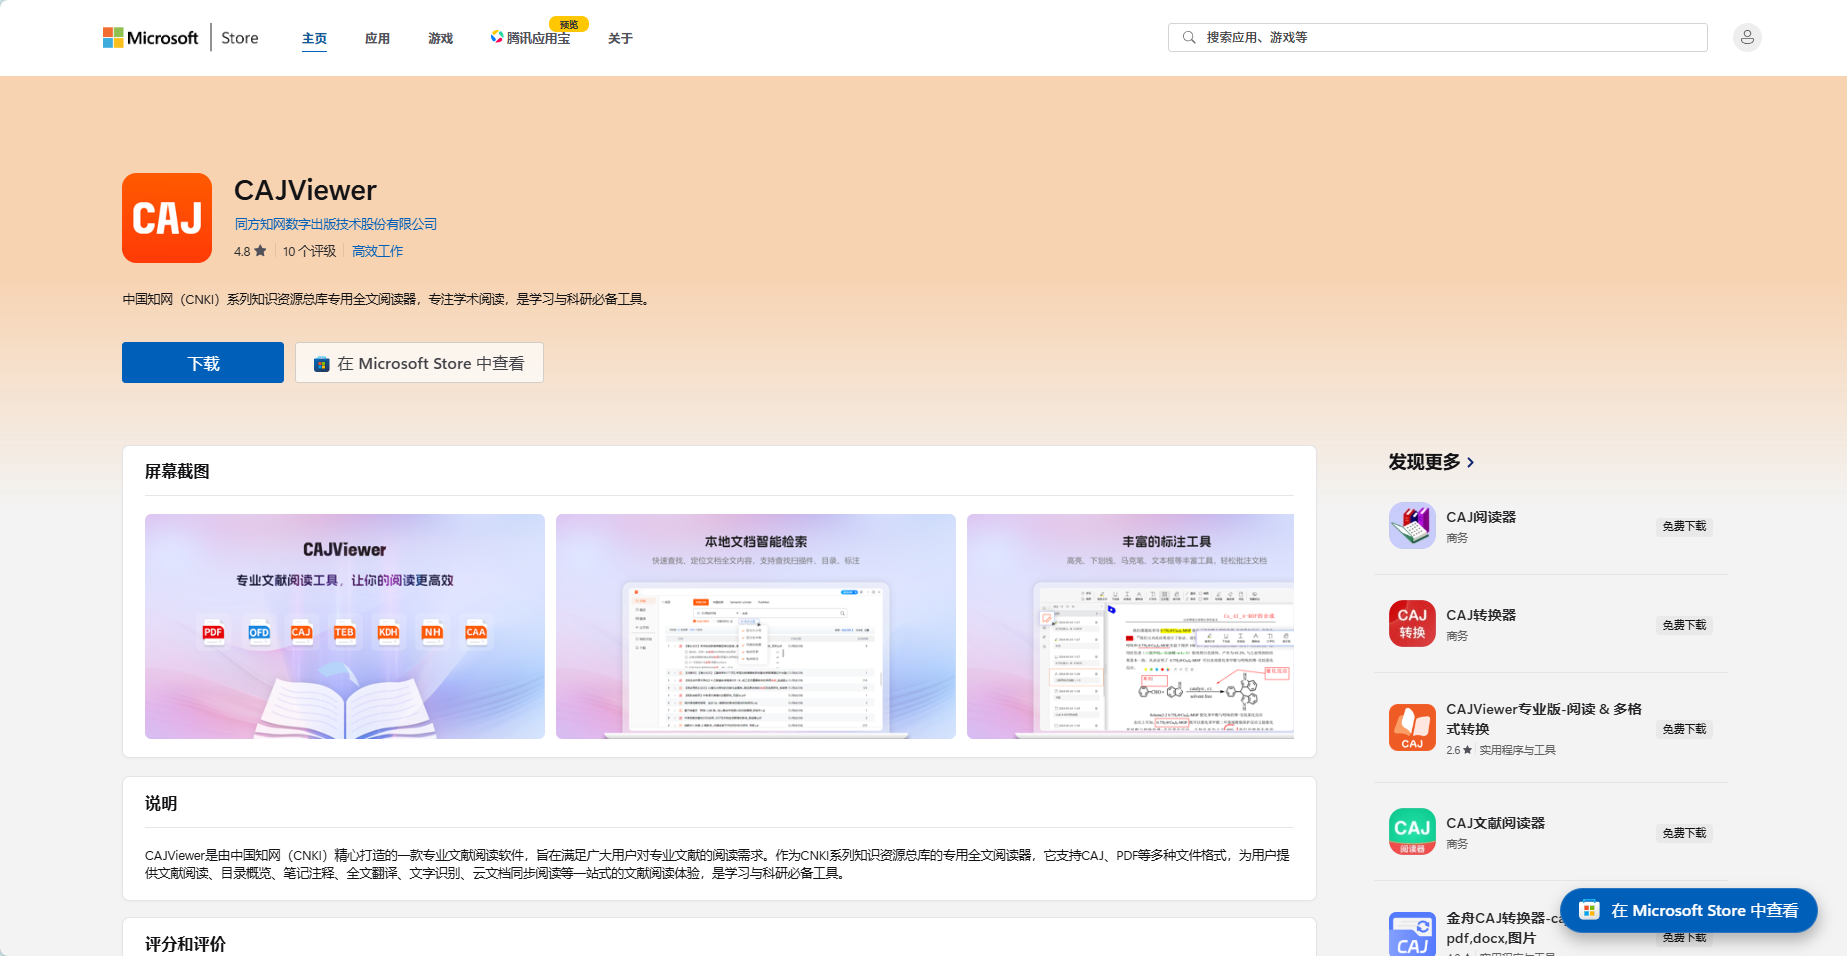This screenshot has height=956, width=1847.
Task: Click 在 Microsoft Store 中查看 beside download
Action: (x=419, y=363)
